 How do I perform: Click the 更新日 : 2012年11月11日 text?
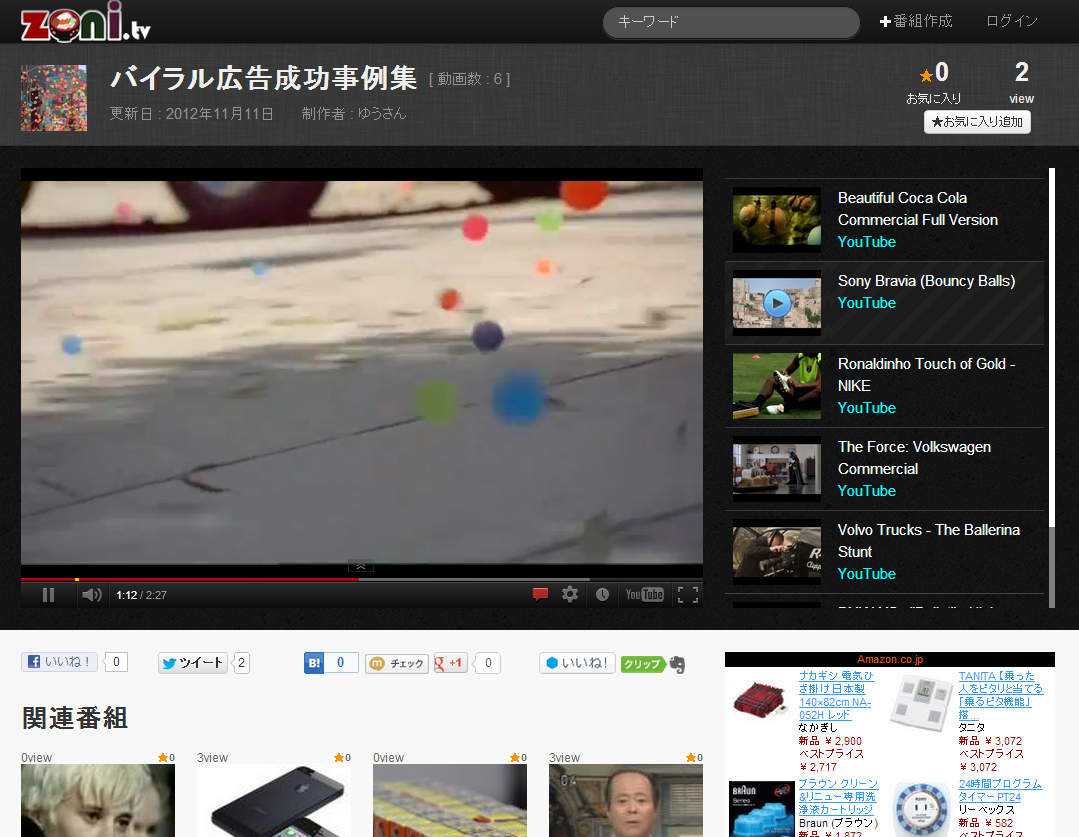point(191,114)
